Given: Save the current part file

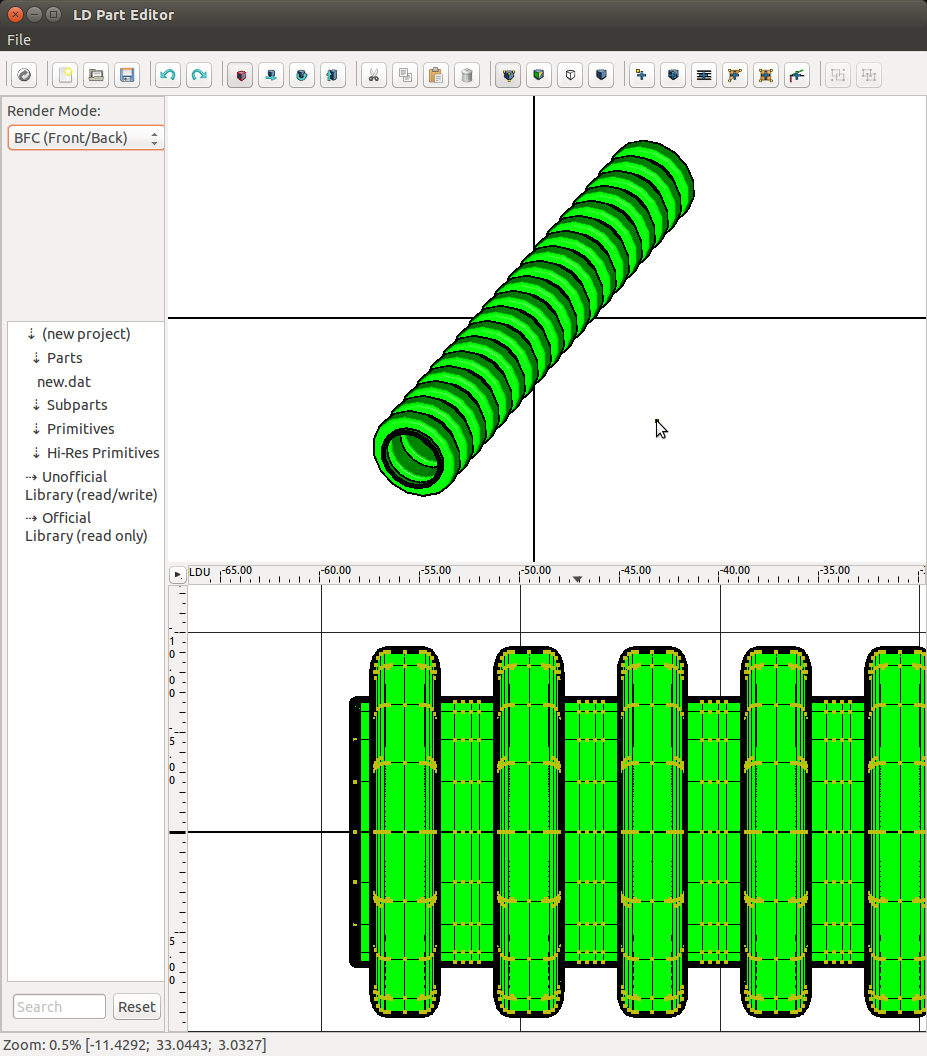Looking at the screenshot, I should pyautogui.click(x=127, y=74).
